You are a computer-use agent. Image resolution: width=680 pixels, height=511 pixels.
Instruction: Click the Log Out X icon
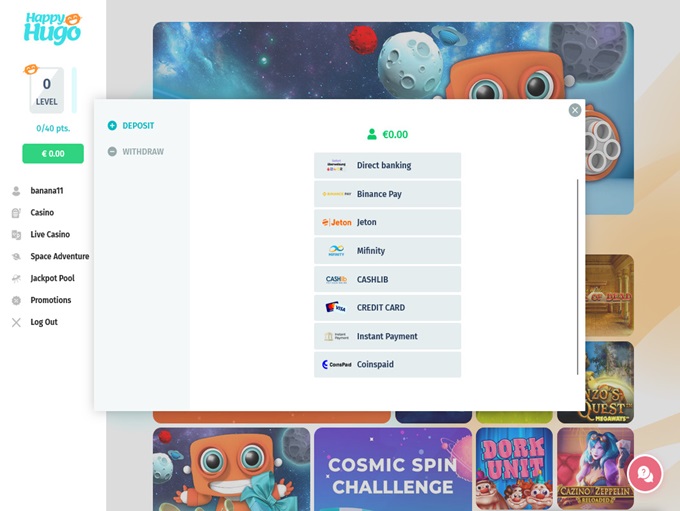click(x=16, y=323)
